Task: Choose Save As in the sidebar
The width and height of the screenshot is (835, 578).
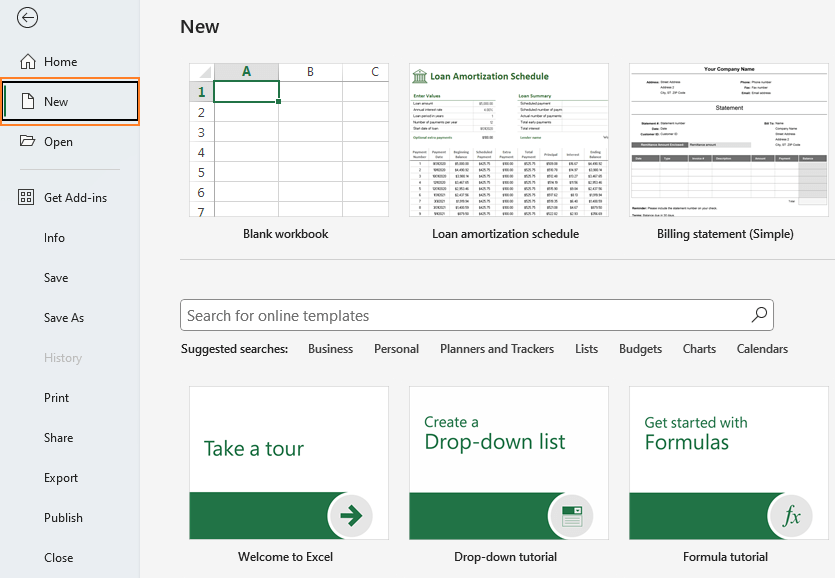Action: pyautogui.click(x=70, y=318)
